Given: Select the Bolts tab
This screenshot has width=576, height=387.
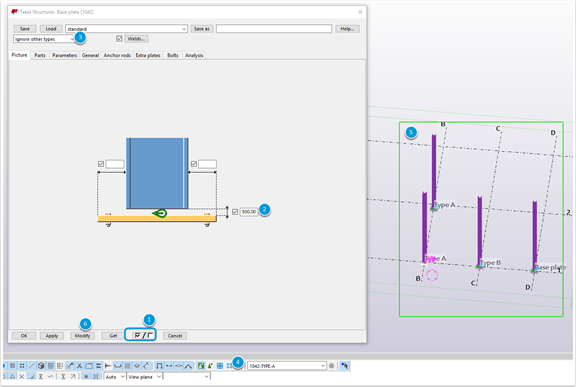Looking at the screenshot, I should pos(173,55).
